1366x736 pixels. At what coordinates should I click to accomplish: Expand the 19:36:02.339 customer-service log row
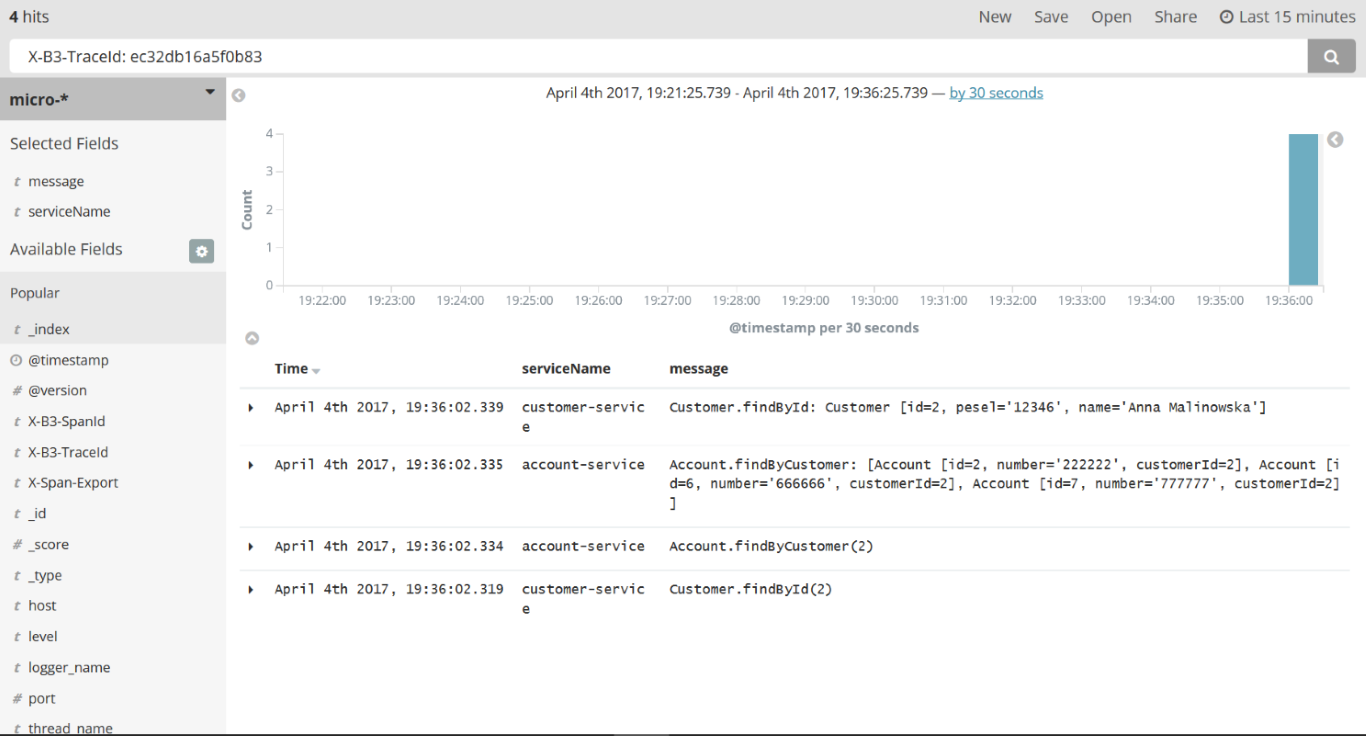tap(251, 408)
